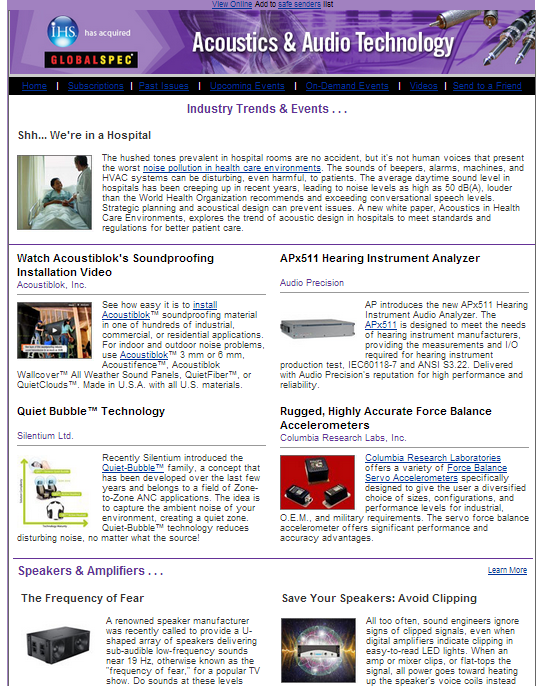537x686 pixels.
Task: Open Acoustiblok 3 mm or 6 mm link
Action: 144,355
